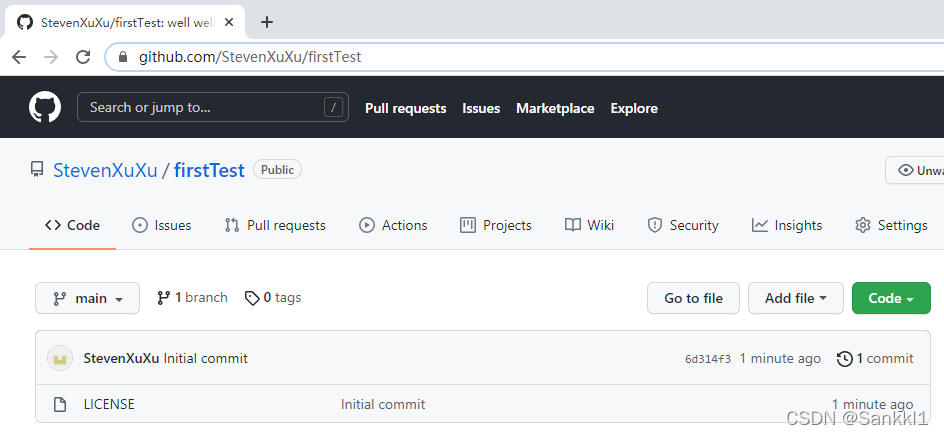
Task: Open a new browser tab with plus
Action: (267, 22)
